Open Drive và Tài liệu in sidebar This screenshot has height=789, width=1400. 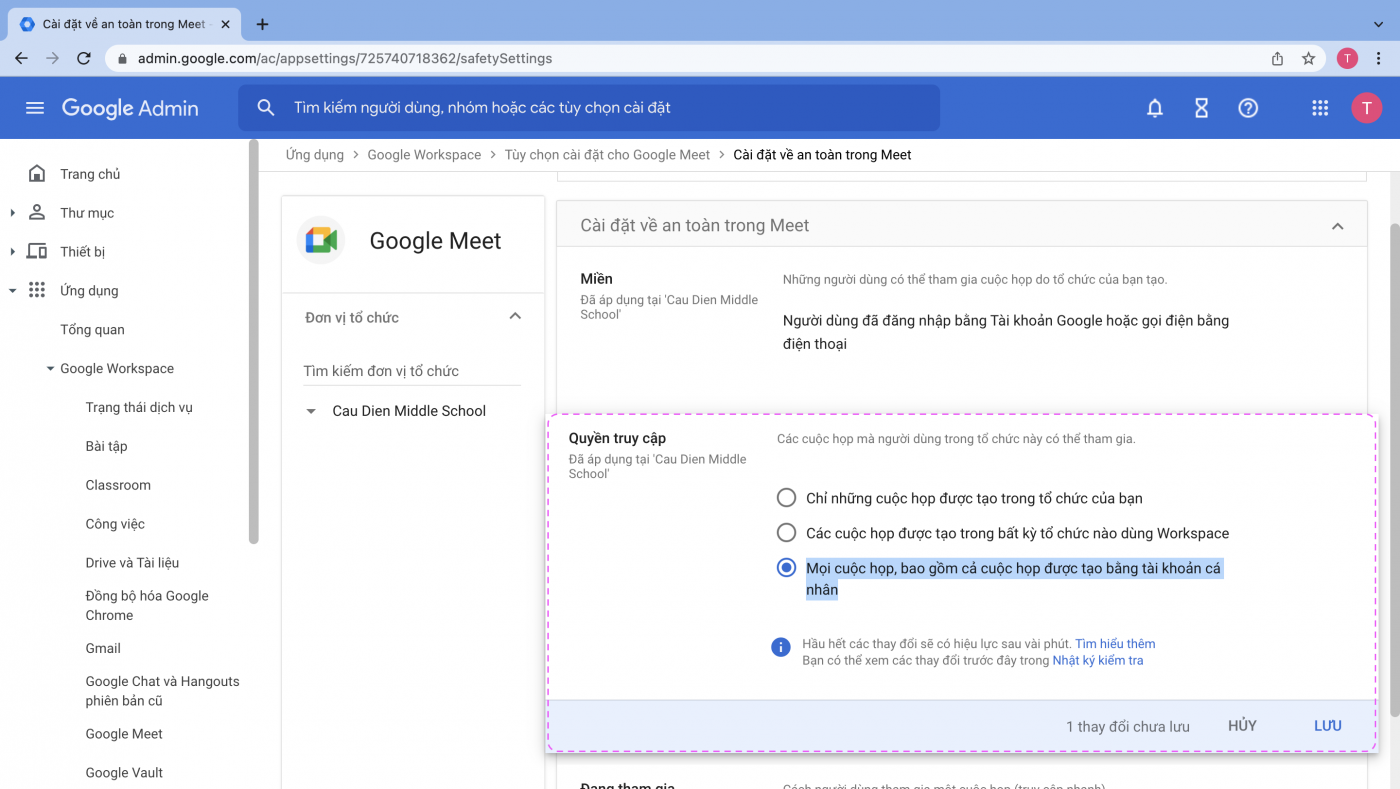click(132, 563)
